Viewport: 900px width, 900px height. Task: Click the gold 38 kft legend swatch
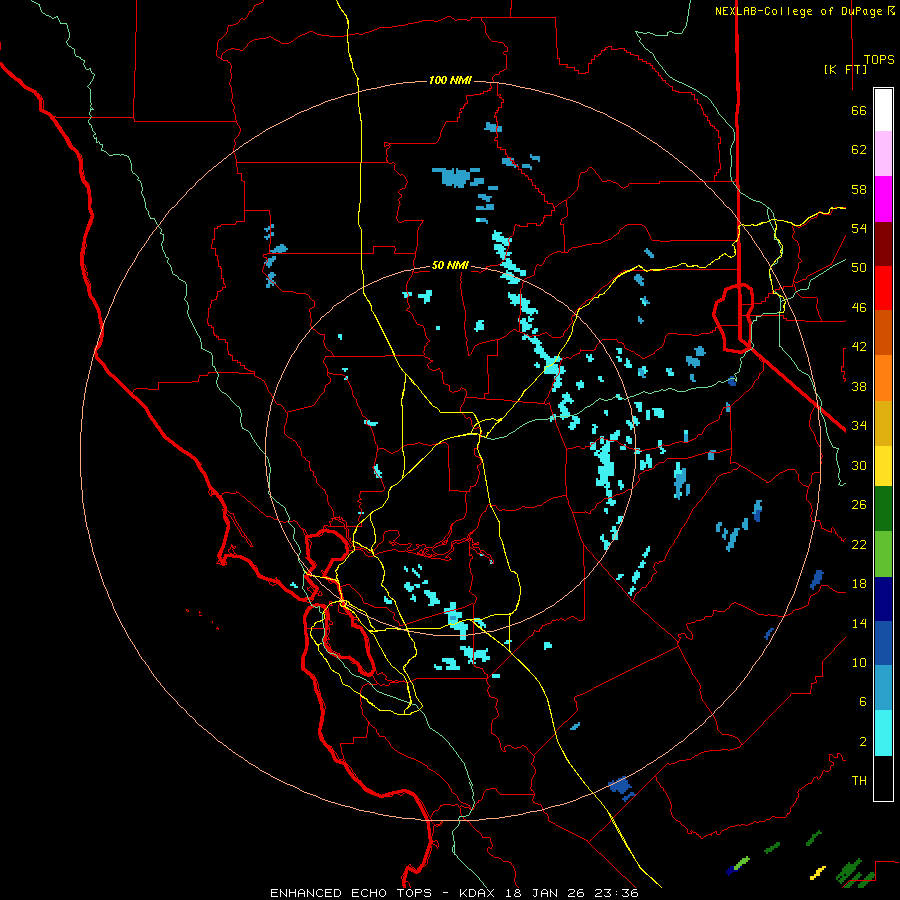(x=883, y=422)
